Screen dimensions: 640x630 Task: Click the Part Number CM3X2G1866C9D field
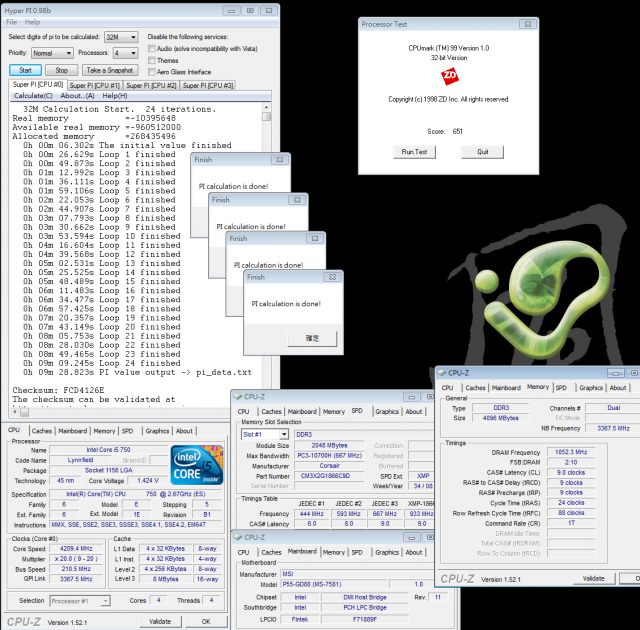click(330, 476)
